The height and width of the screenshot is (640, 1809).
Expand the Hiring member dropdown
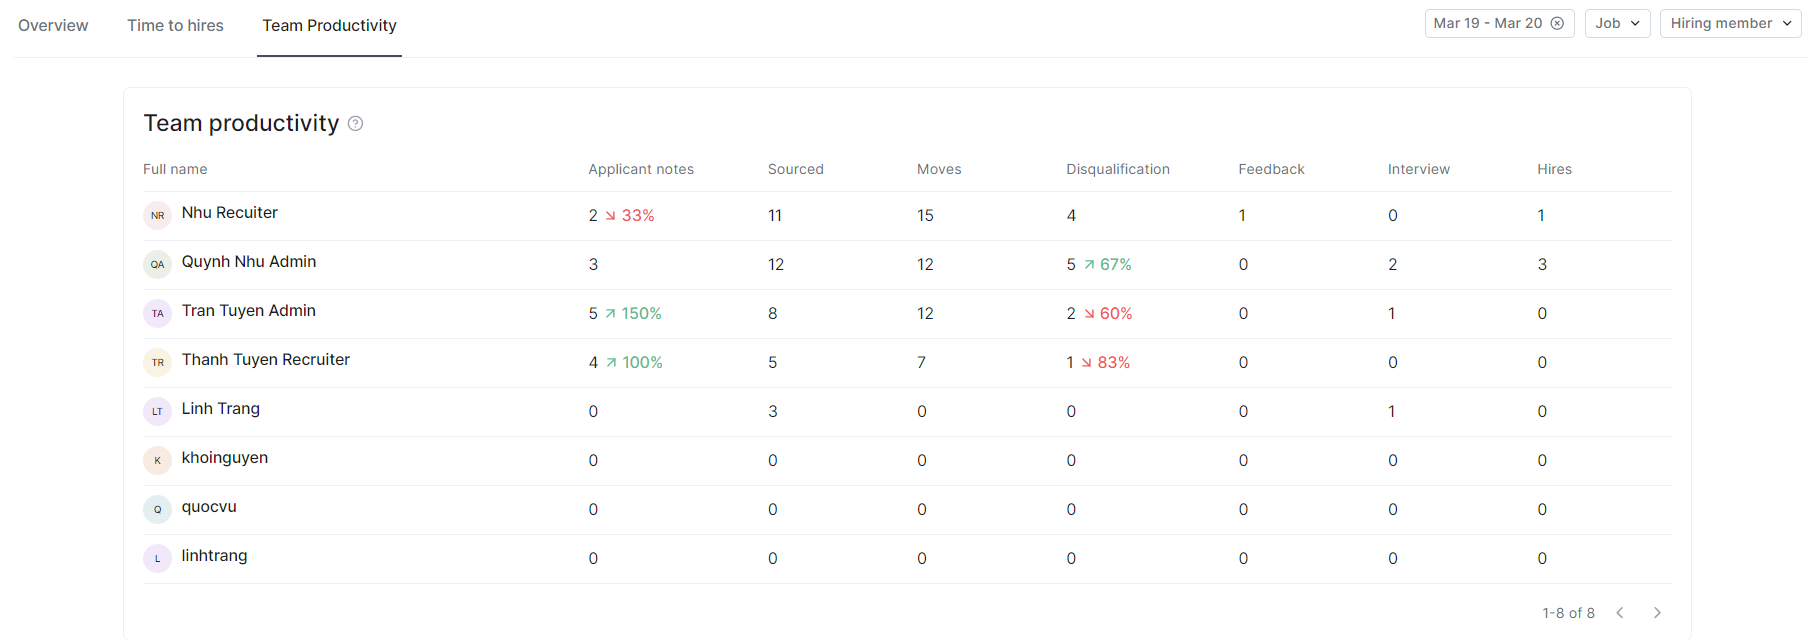(1729, 23)
